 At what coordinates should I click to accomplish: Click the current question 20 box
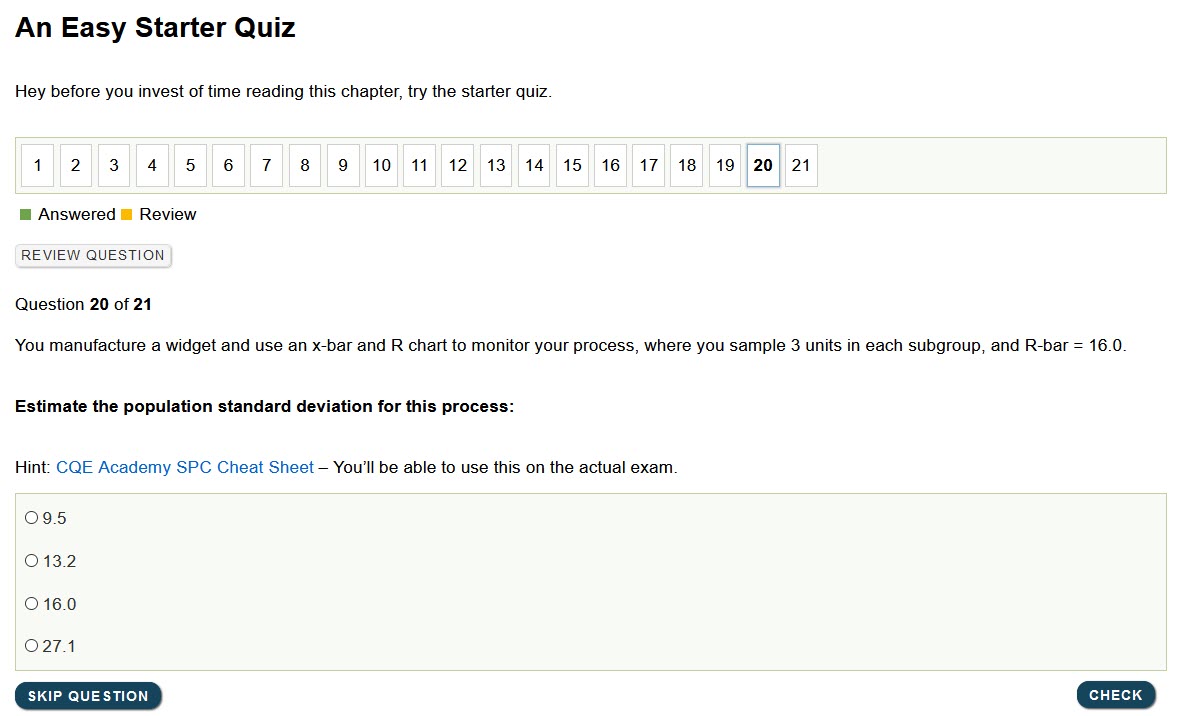point(763,166)
